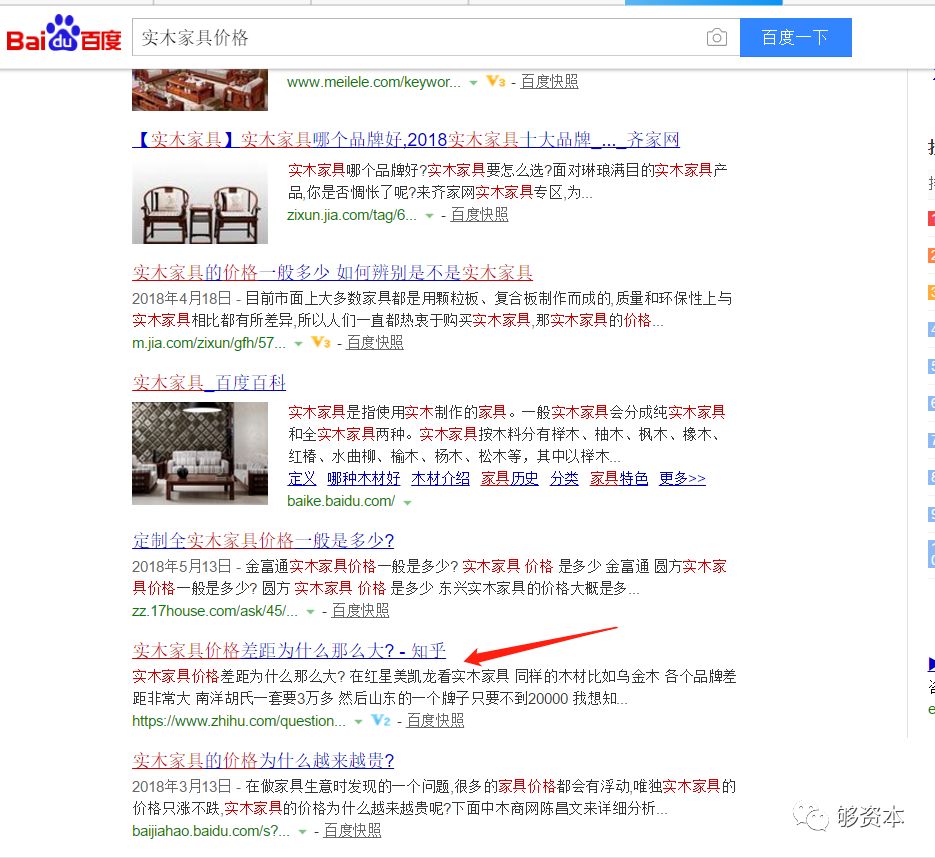Open 定制全实木家具价格一般是多少 result title
Viewport: 935px width, 858px height.
pos(263,540)
